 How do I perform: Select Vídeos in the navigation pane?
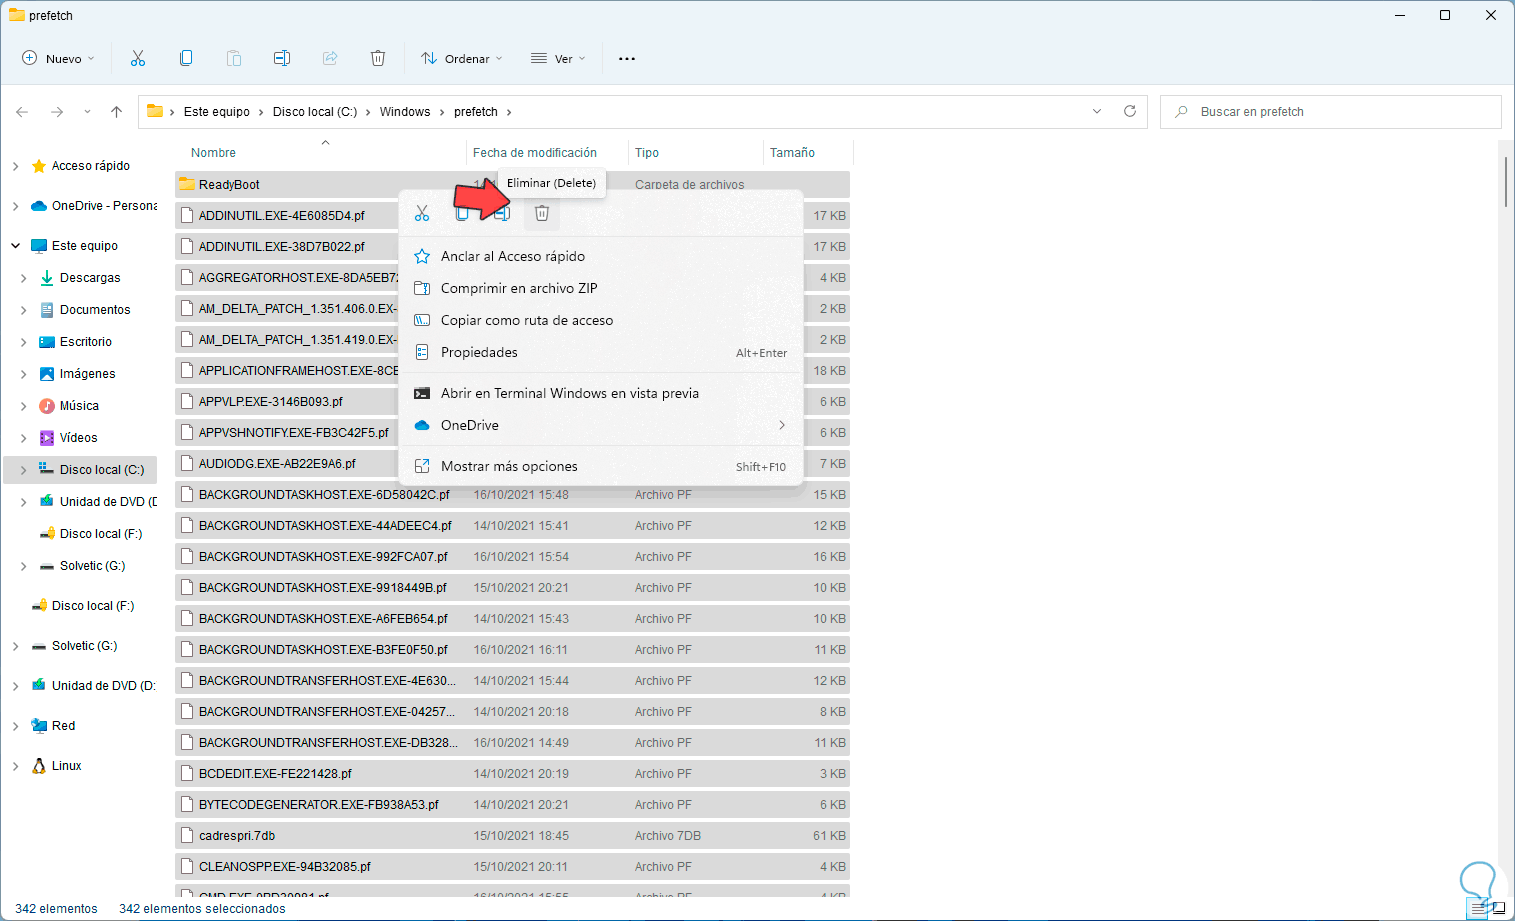click(x=78, y=438)
